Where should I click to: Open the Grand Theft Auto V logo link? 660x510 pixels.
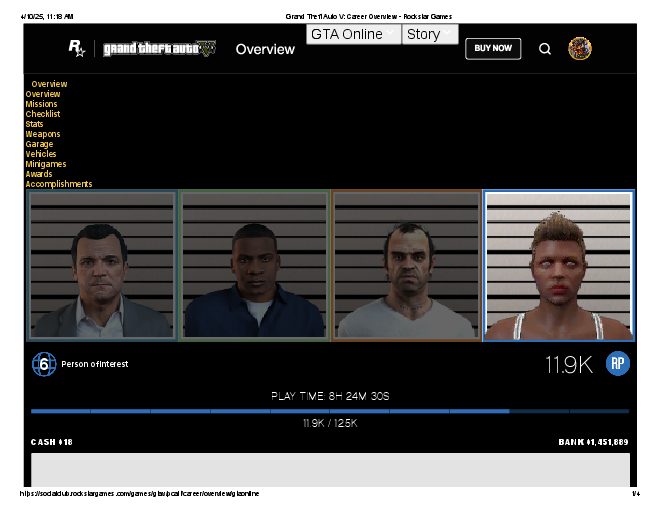coord(160,48)
